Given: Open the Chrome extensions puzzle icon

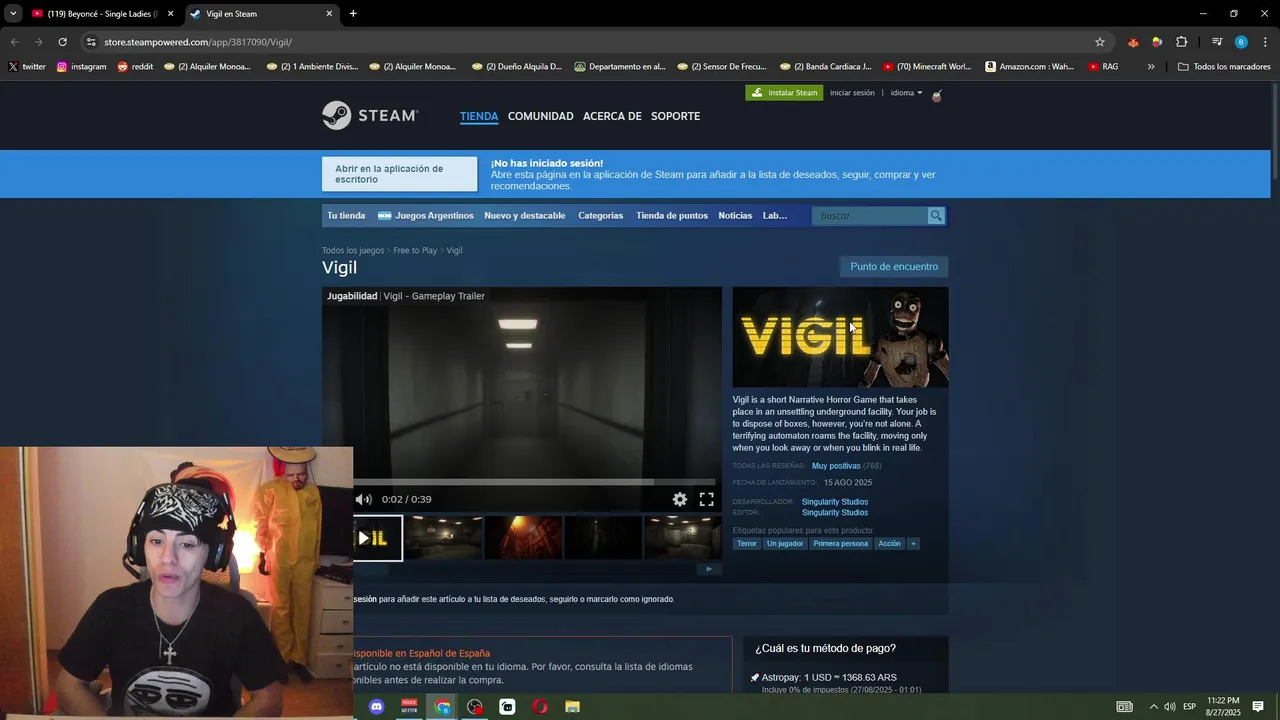Looking at the screenshot, I should coord(1182,42).
